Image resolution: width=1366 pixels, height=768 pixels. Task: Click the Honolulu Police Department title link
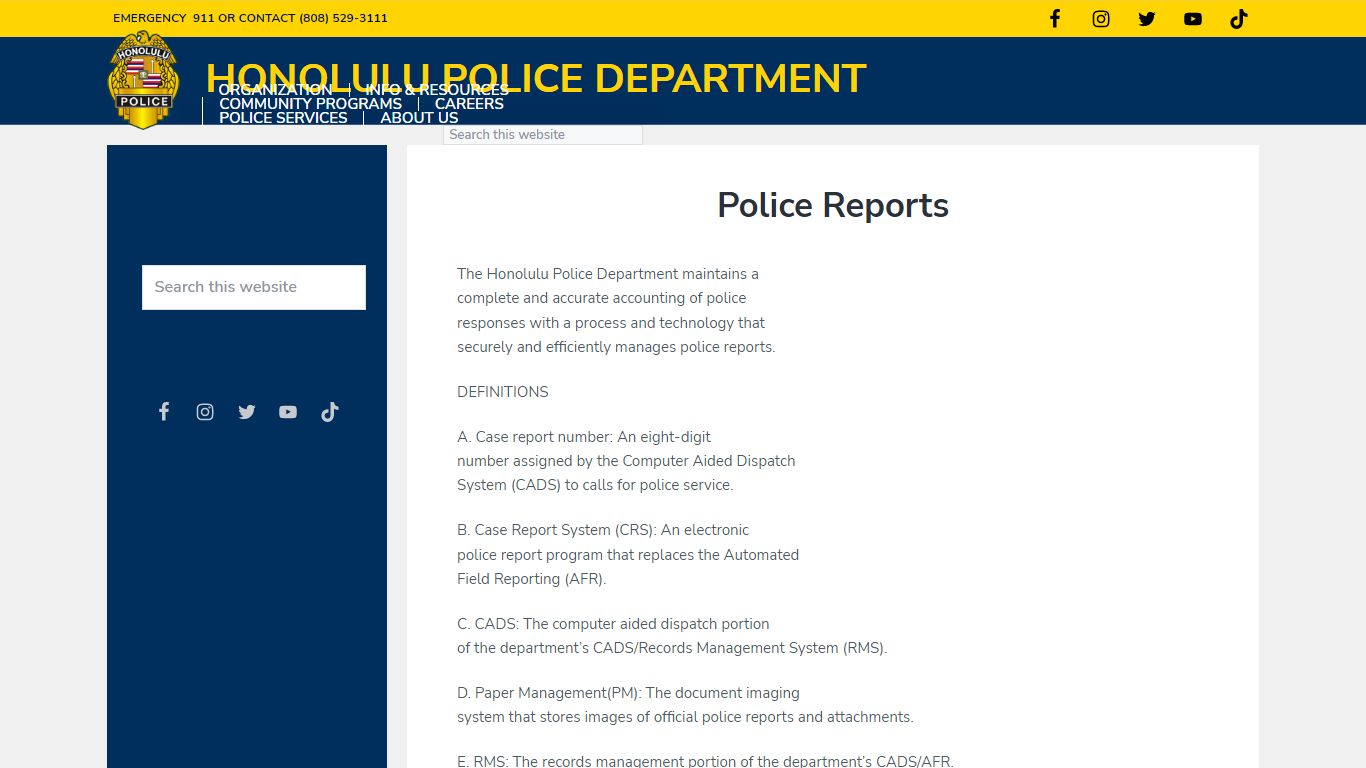[x=536, y=78]
